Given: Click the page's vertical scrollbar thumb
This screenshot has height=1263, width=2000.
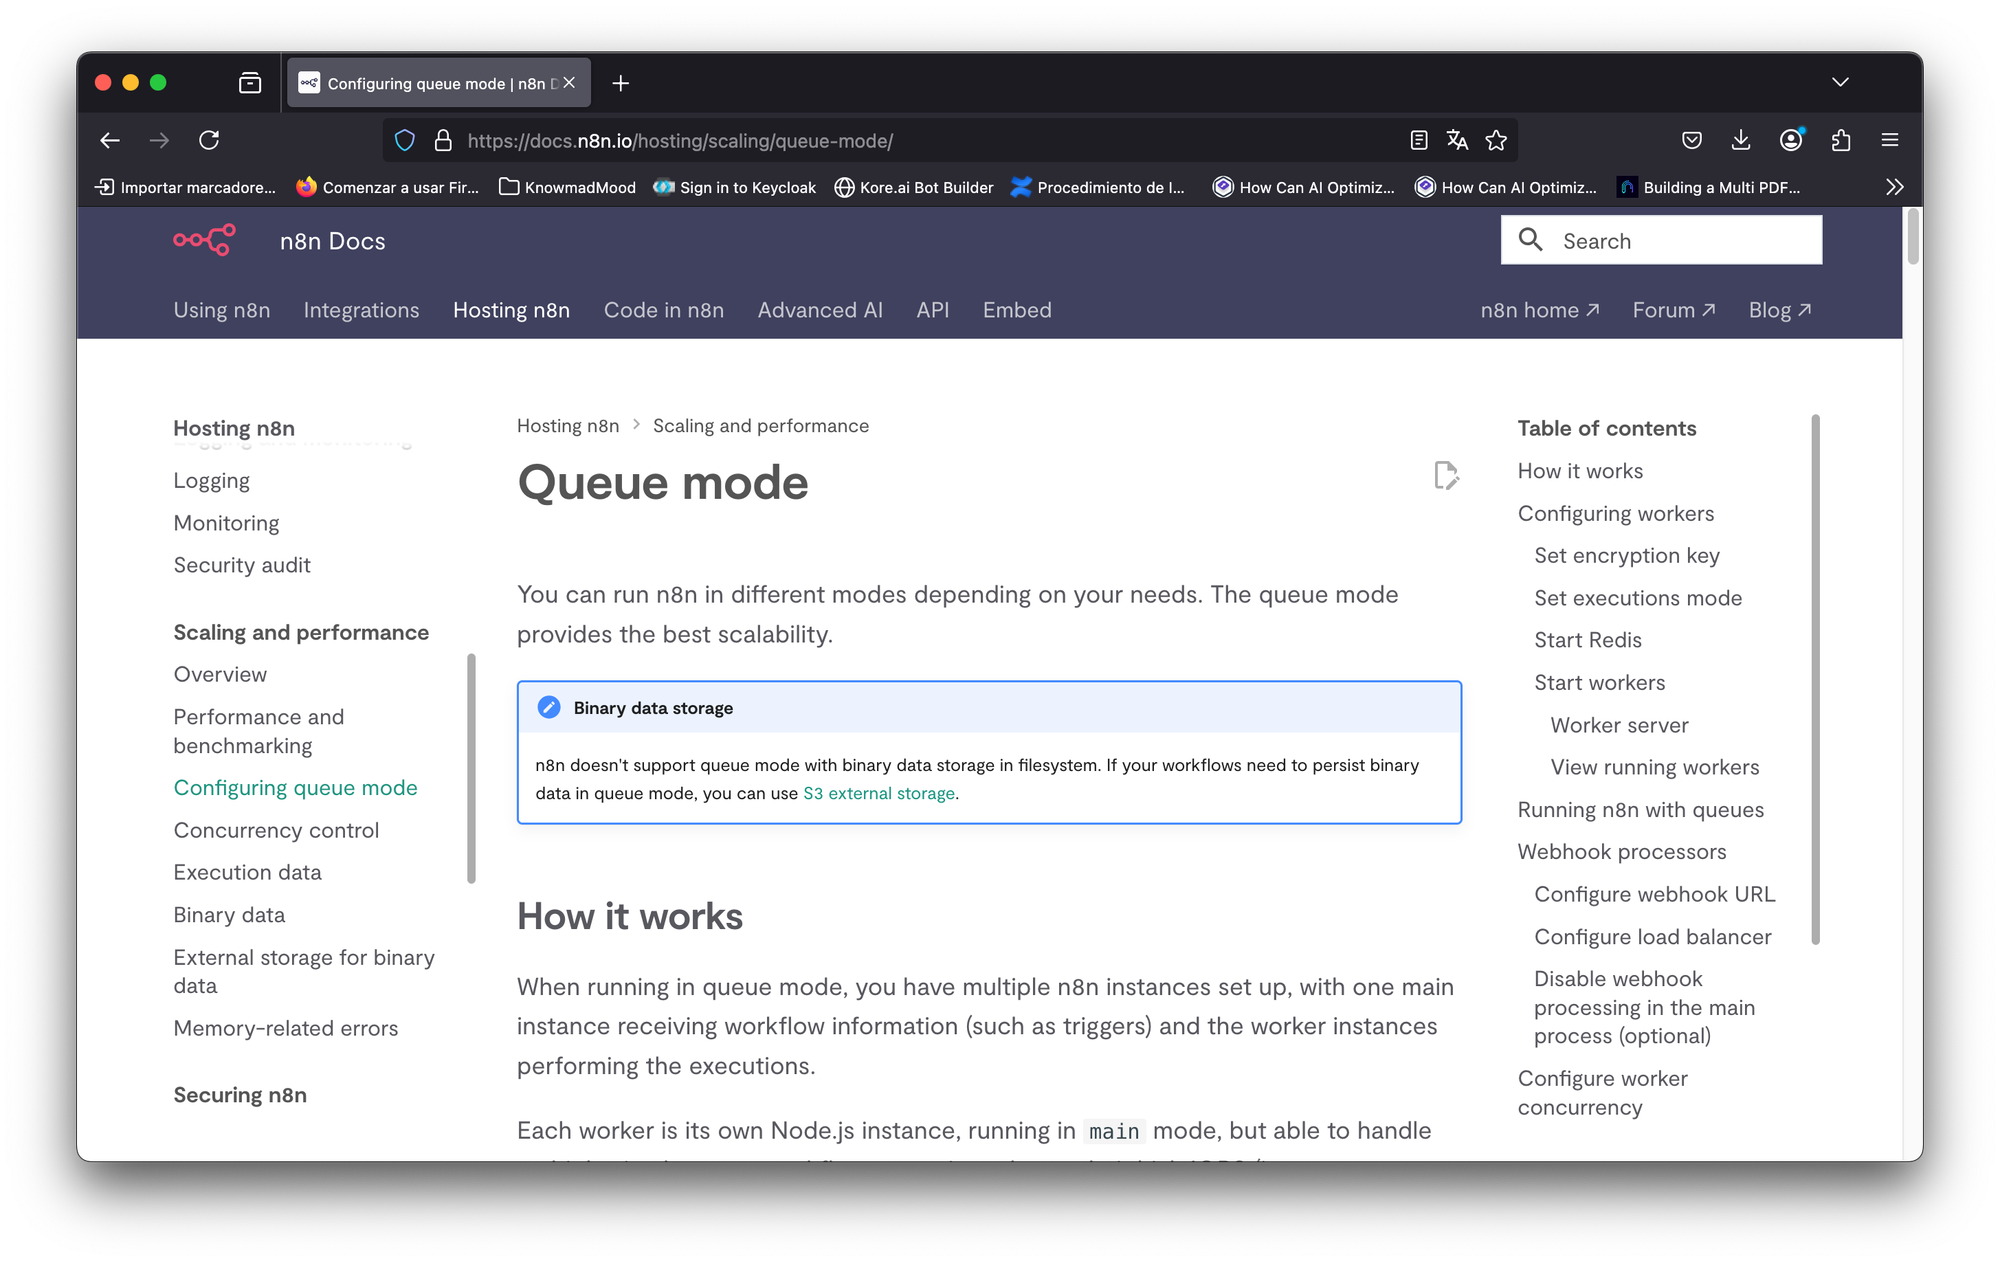Looking at the screenshot, I should (1912, 236).
